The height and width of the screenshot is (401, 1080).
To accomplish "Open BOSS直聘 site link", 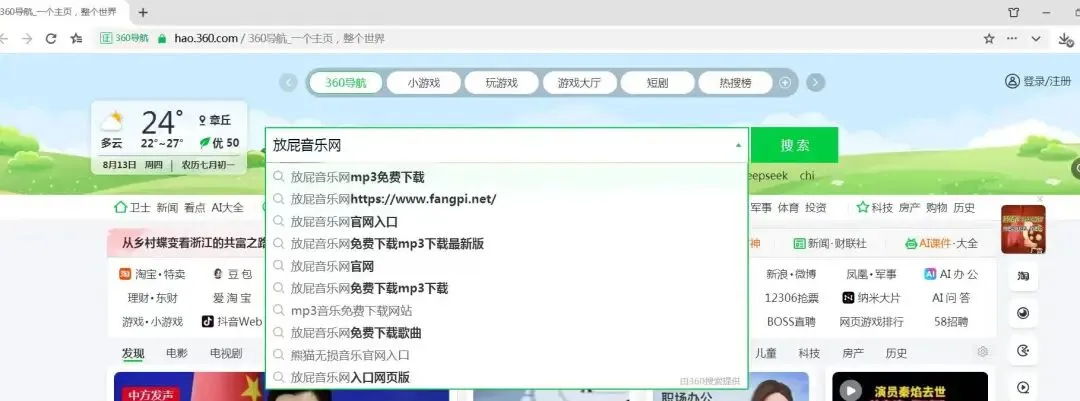I will [791, 321].
